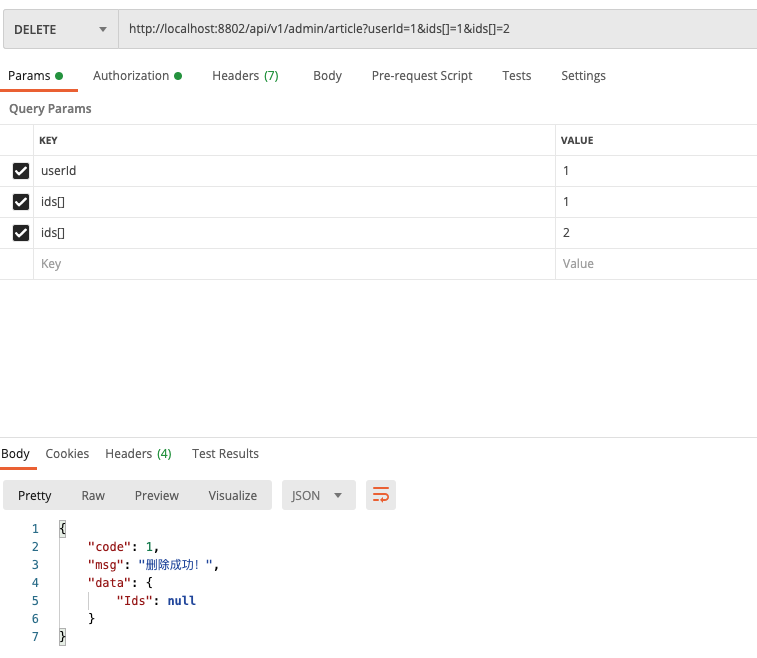757x658 pixels.
Task: Click the empty Key placeholder field
Action: pyautogui.click(x=294, y=264)
